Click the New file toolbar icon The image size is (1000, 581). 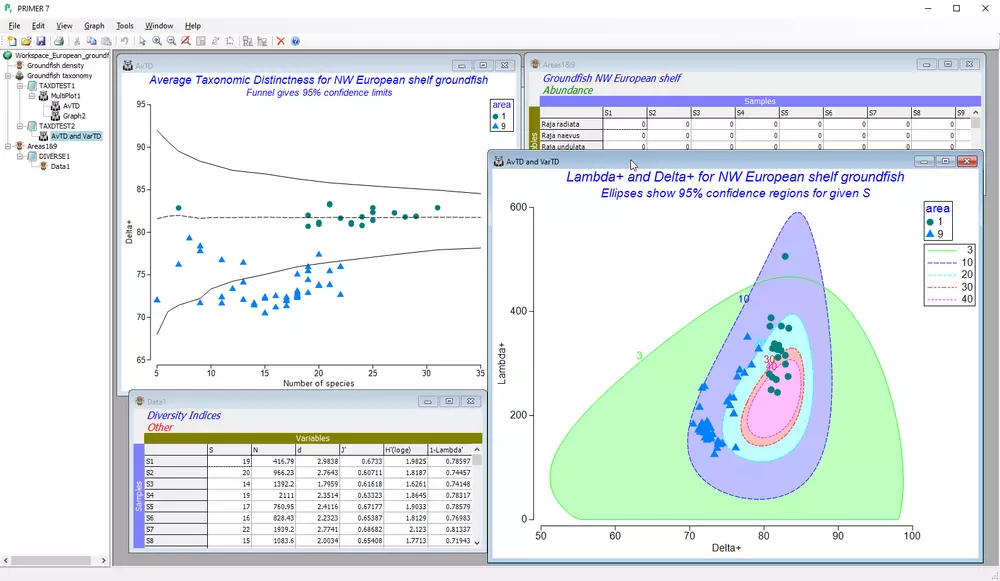point(11,41)
